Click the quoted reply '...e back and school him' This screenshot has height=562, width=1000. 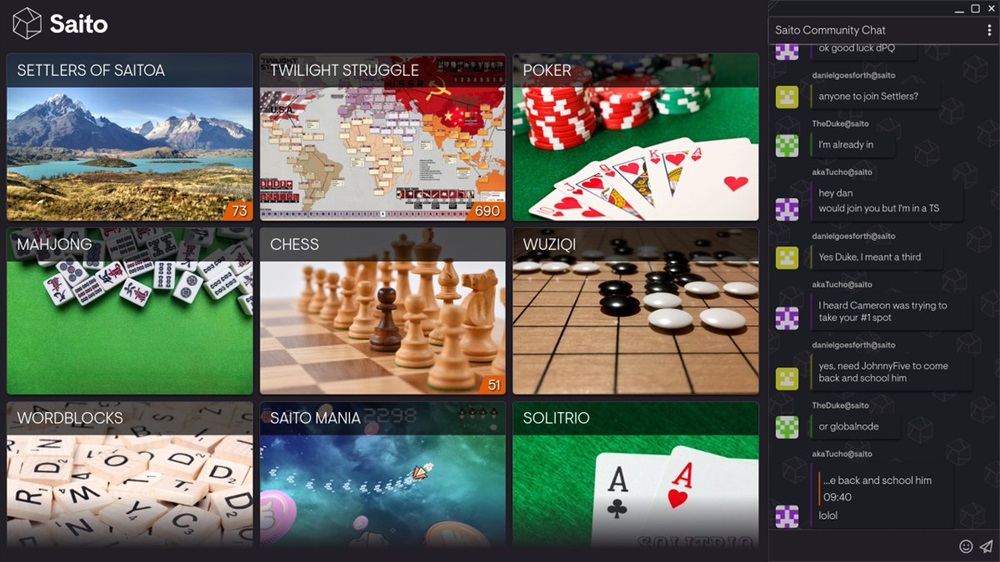pos(877,480)
